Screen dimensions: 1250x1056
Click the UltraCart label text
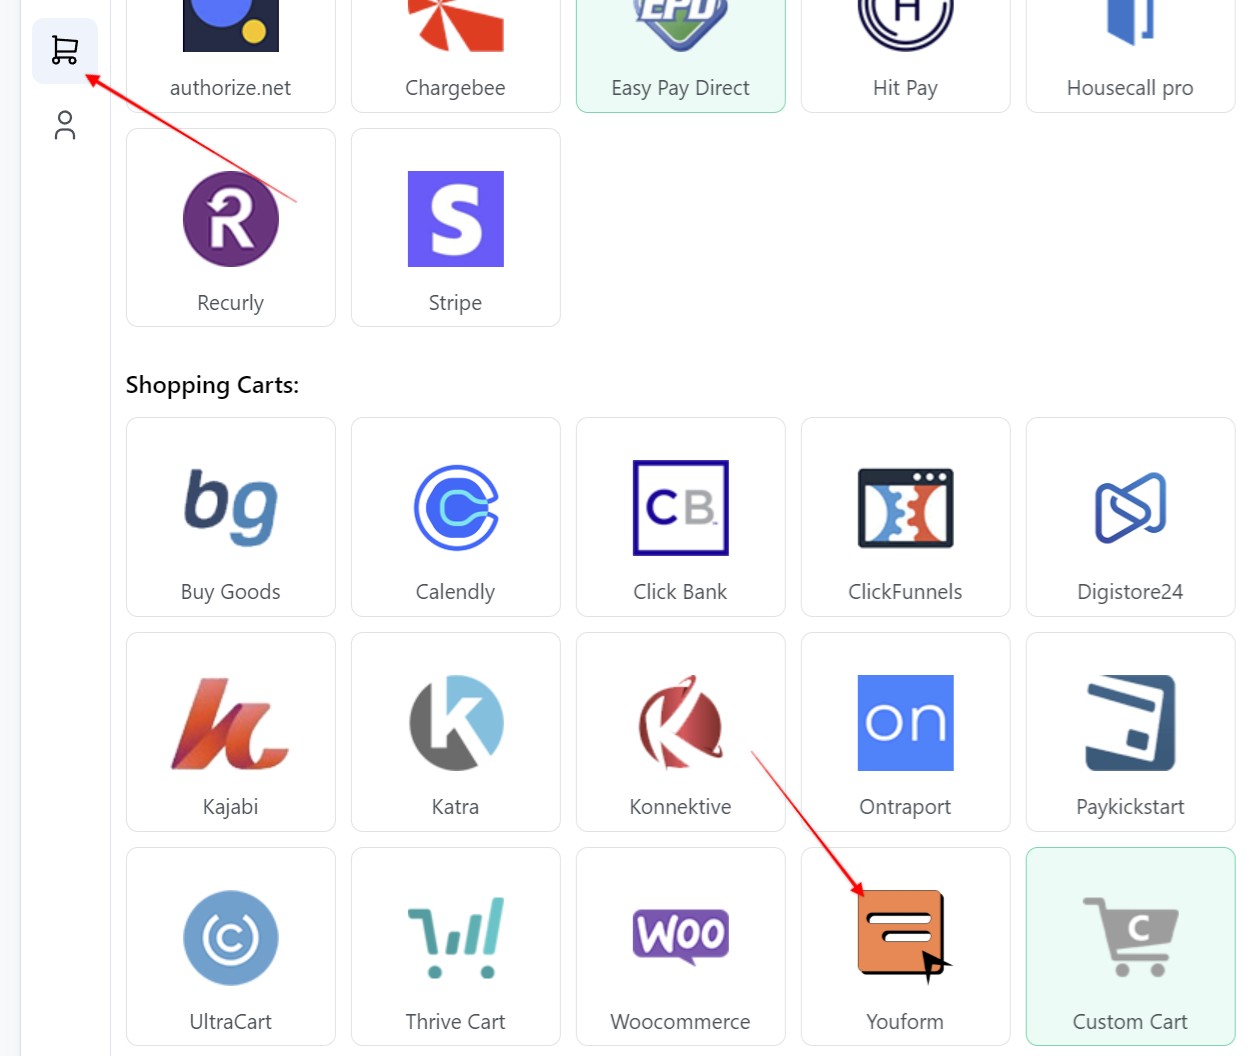231,1022
